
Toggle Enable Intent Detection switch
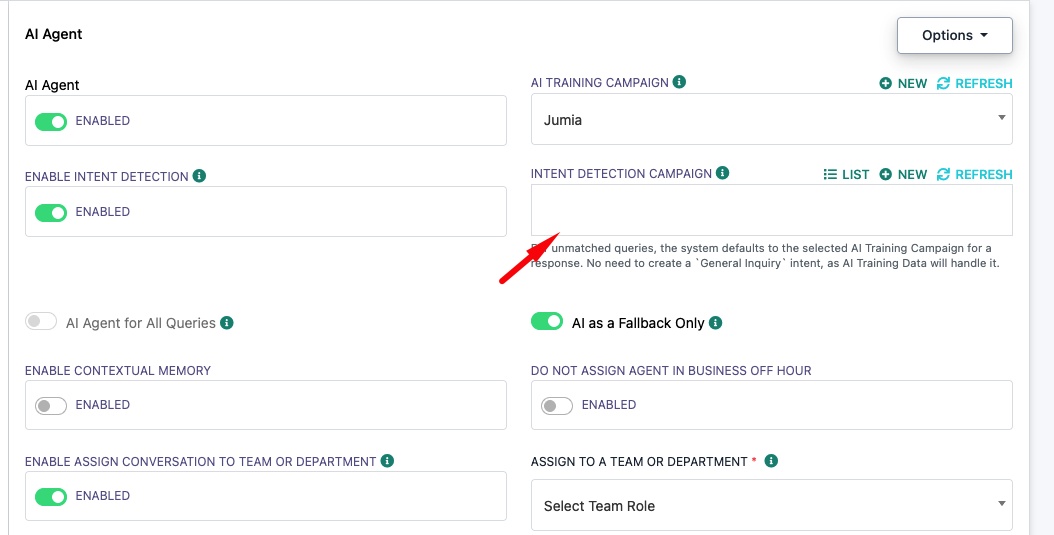[51, 212]
